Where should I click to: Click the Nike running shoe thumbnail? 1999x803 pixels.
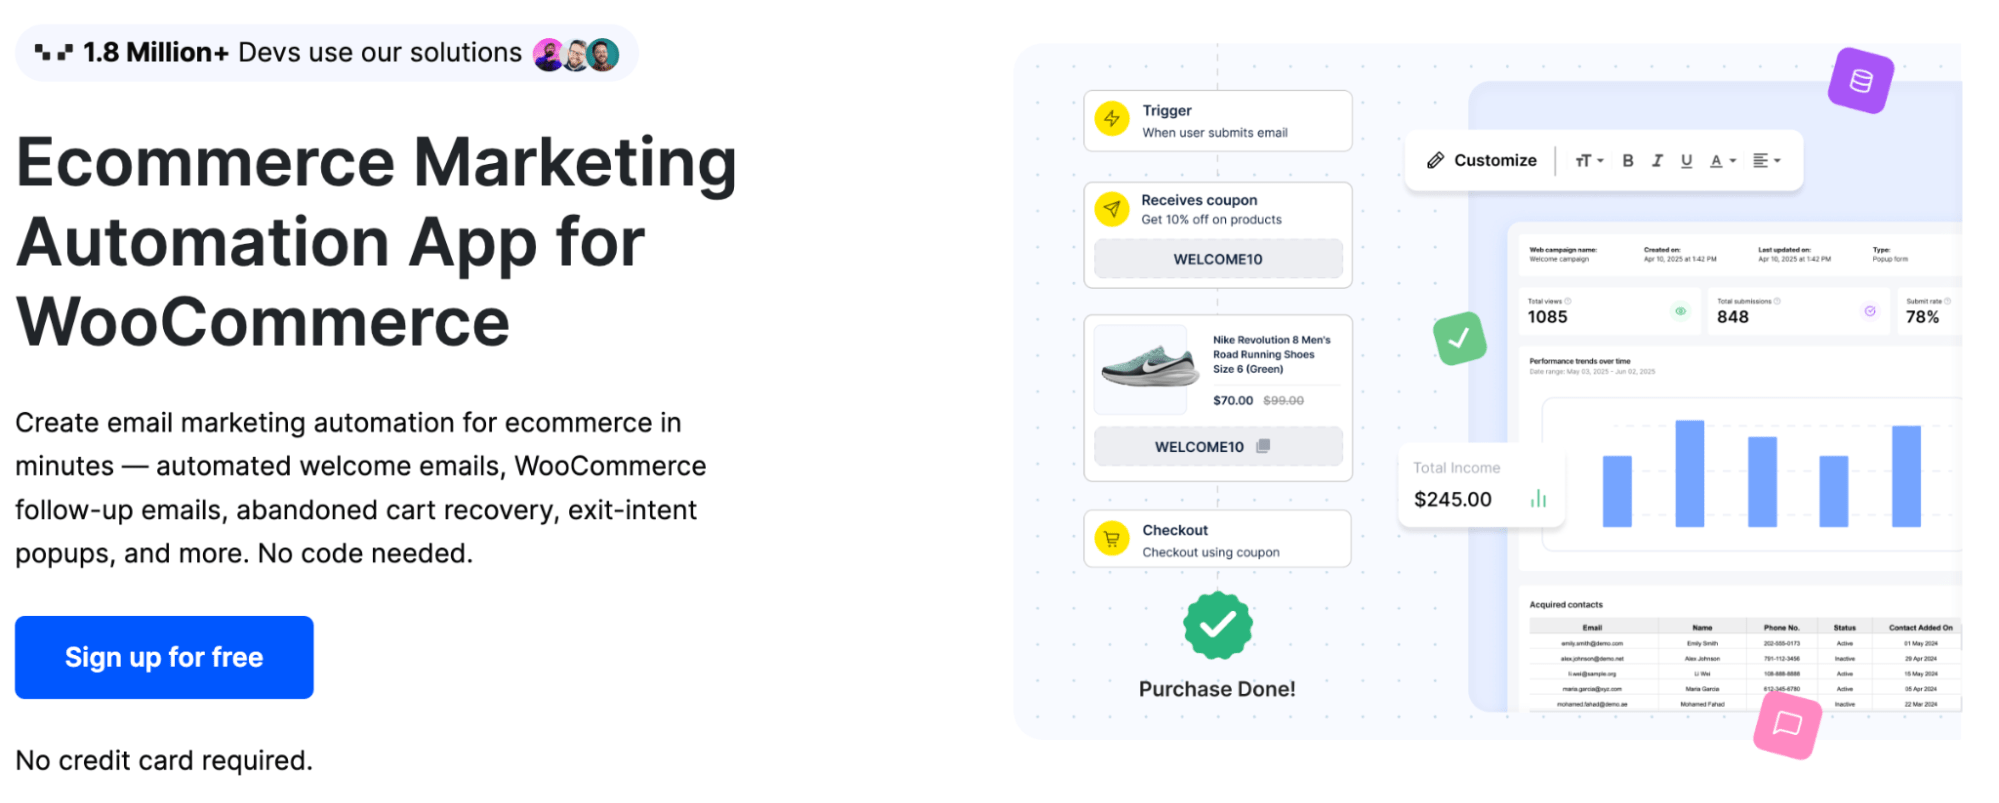click(1149, 368)
